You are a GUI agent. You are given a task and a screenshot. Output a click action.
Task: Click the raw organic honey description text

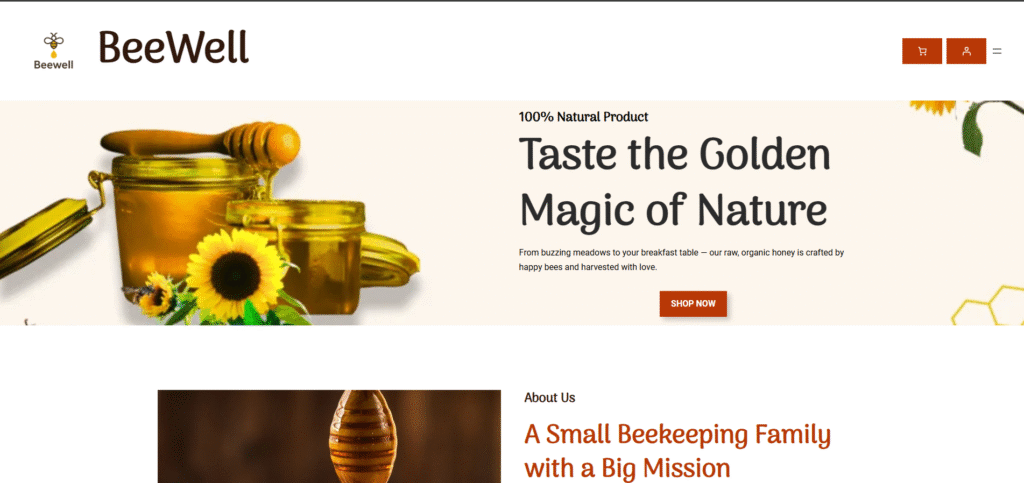tap(682, 259)
